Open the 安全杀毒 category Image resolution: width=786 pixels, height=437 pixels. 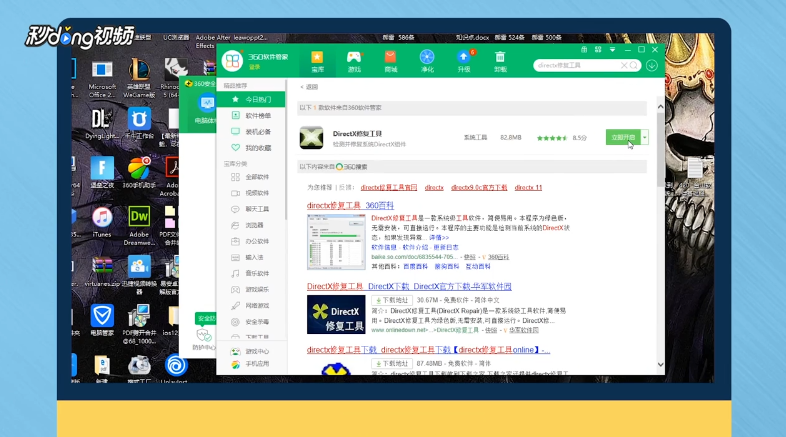click(x=251, y=322)
